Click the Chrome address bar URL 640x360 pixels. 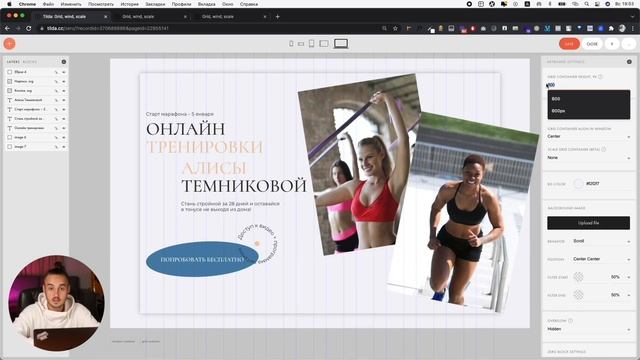point(108,28)
